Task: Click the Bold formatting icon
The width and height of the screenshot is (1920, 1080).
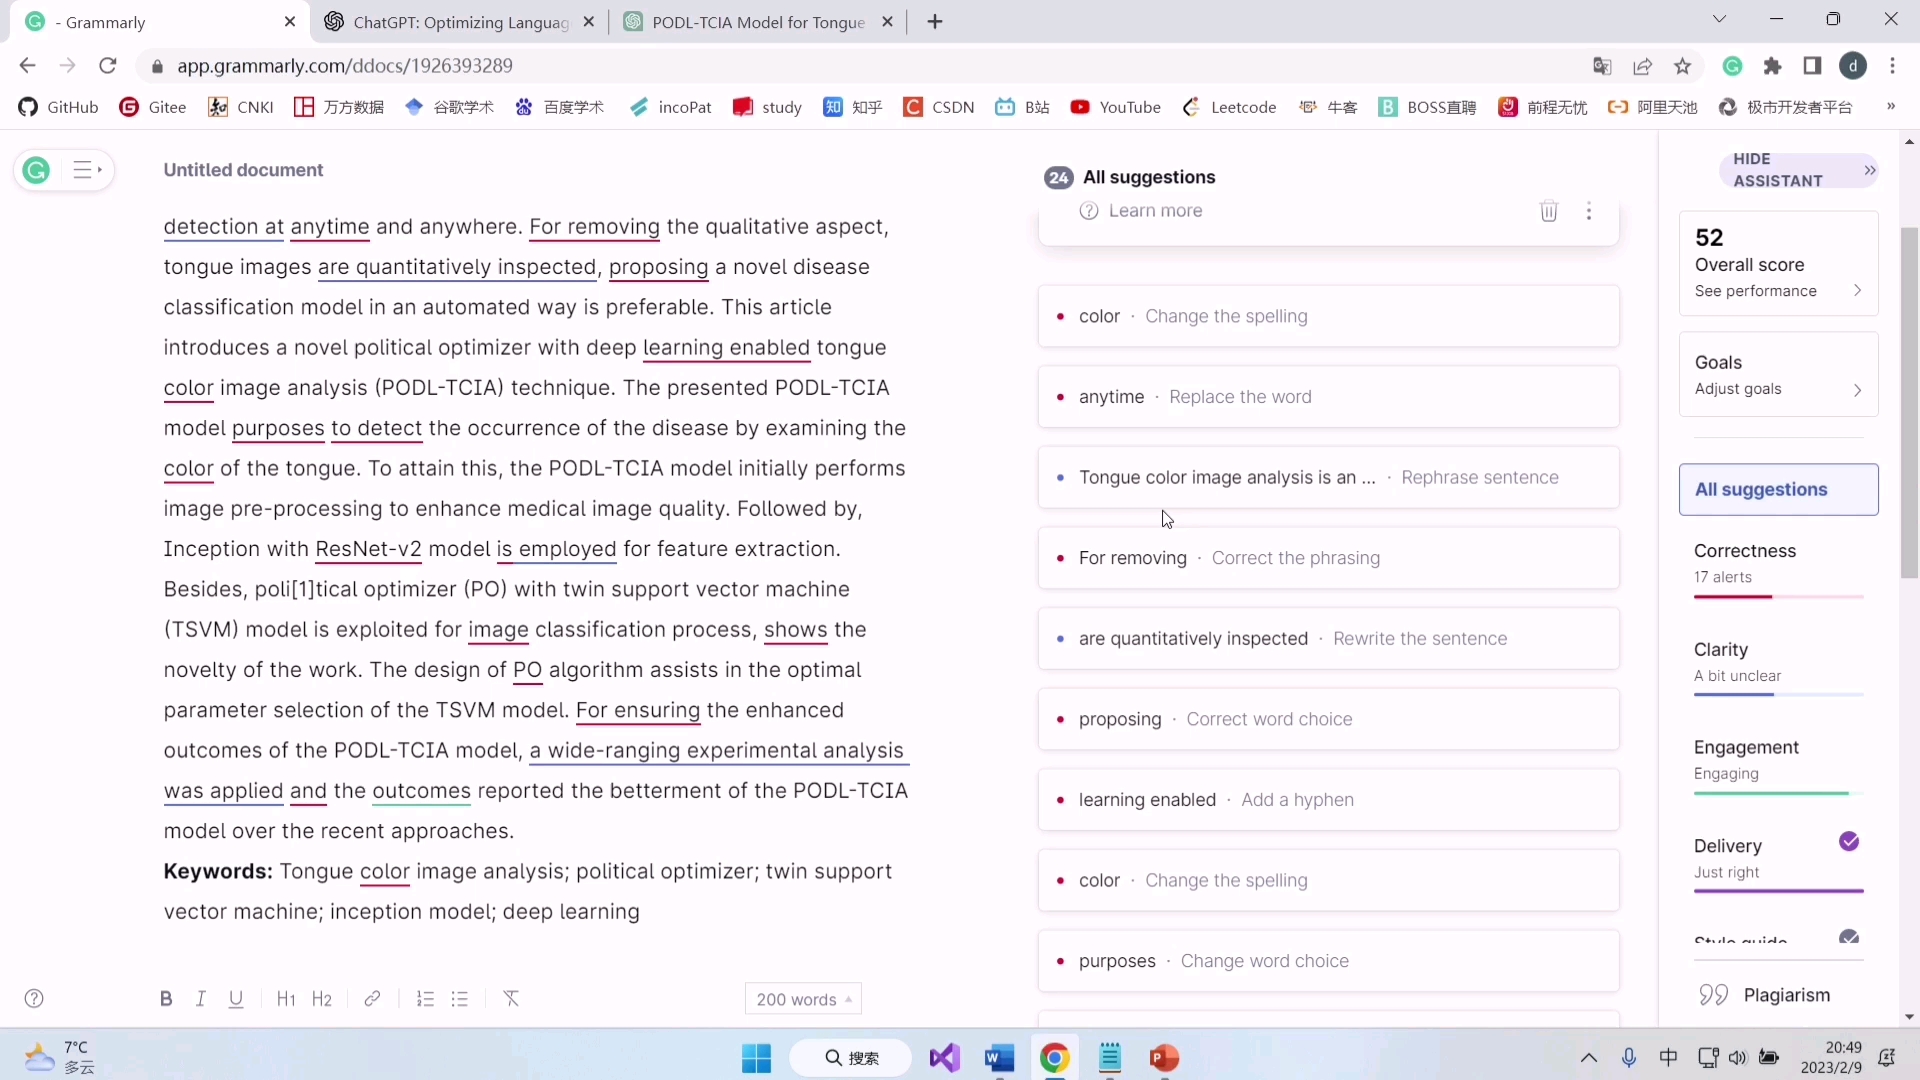Action: tap(166, 1000)
